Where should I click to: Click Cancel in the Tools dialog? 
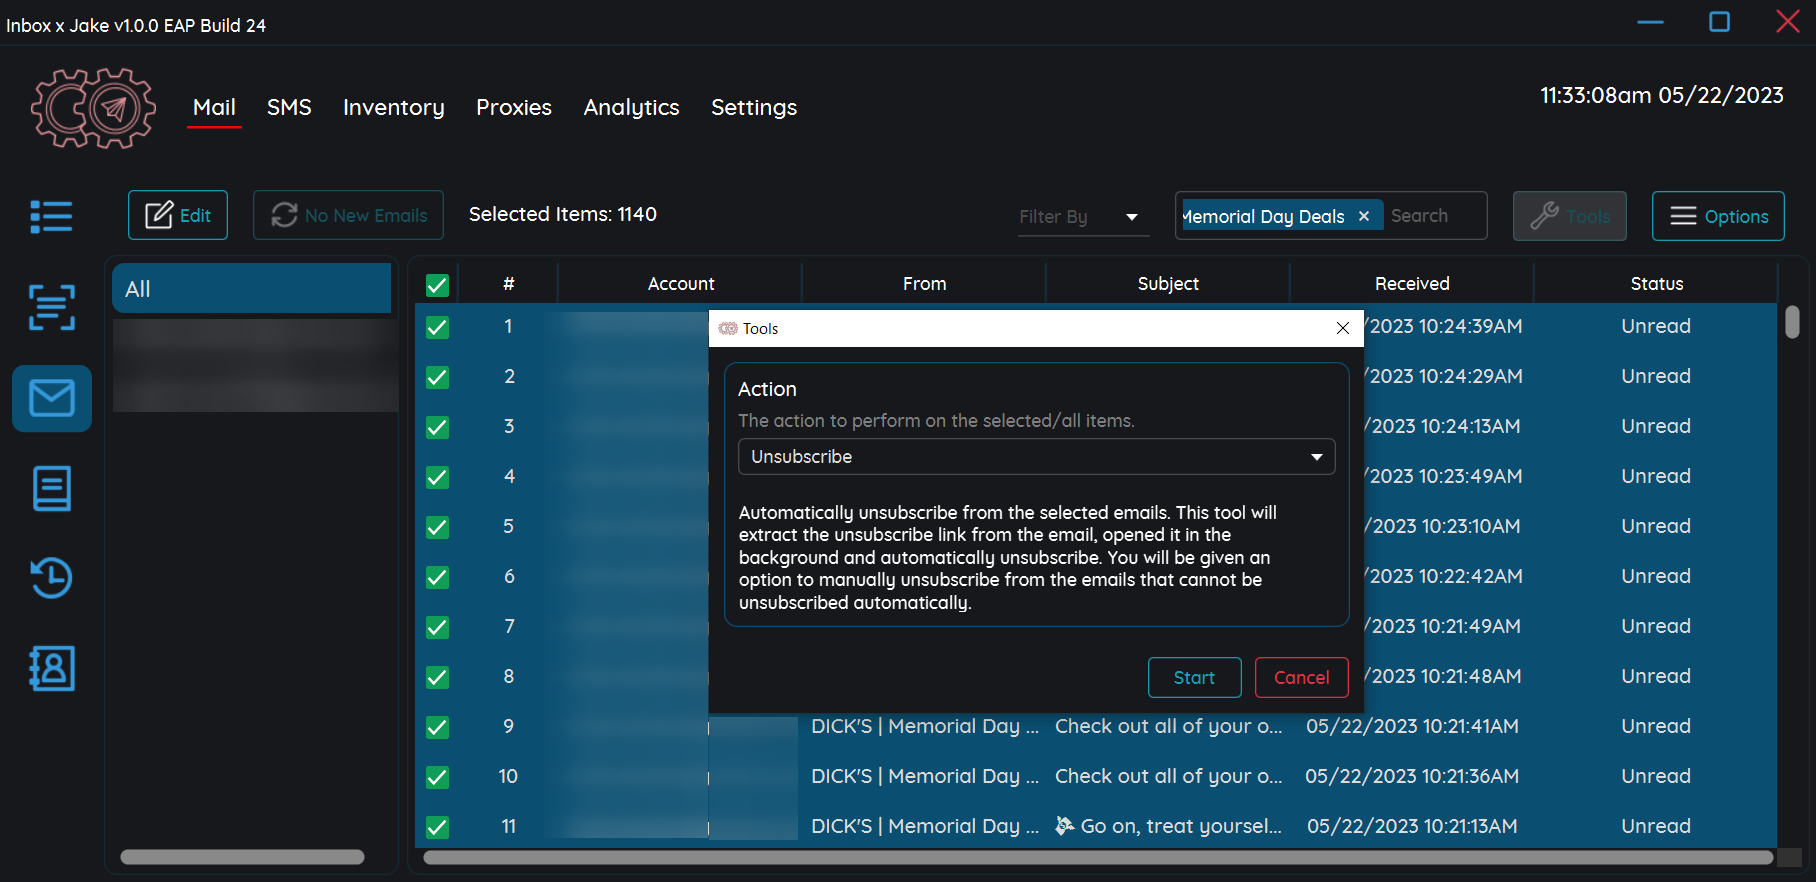[x=1301, y=677]
